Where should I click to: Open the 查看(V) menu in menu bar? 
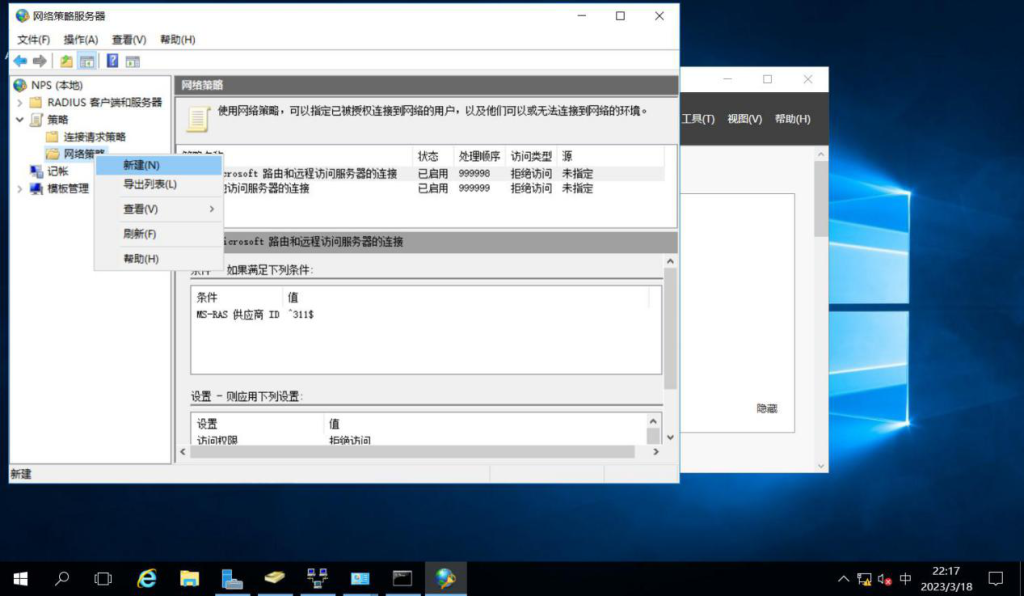(129, 39)
